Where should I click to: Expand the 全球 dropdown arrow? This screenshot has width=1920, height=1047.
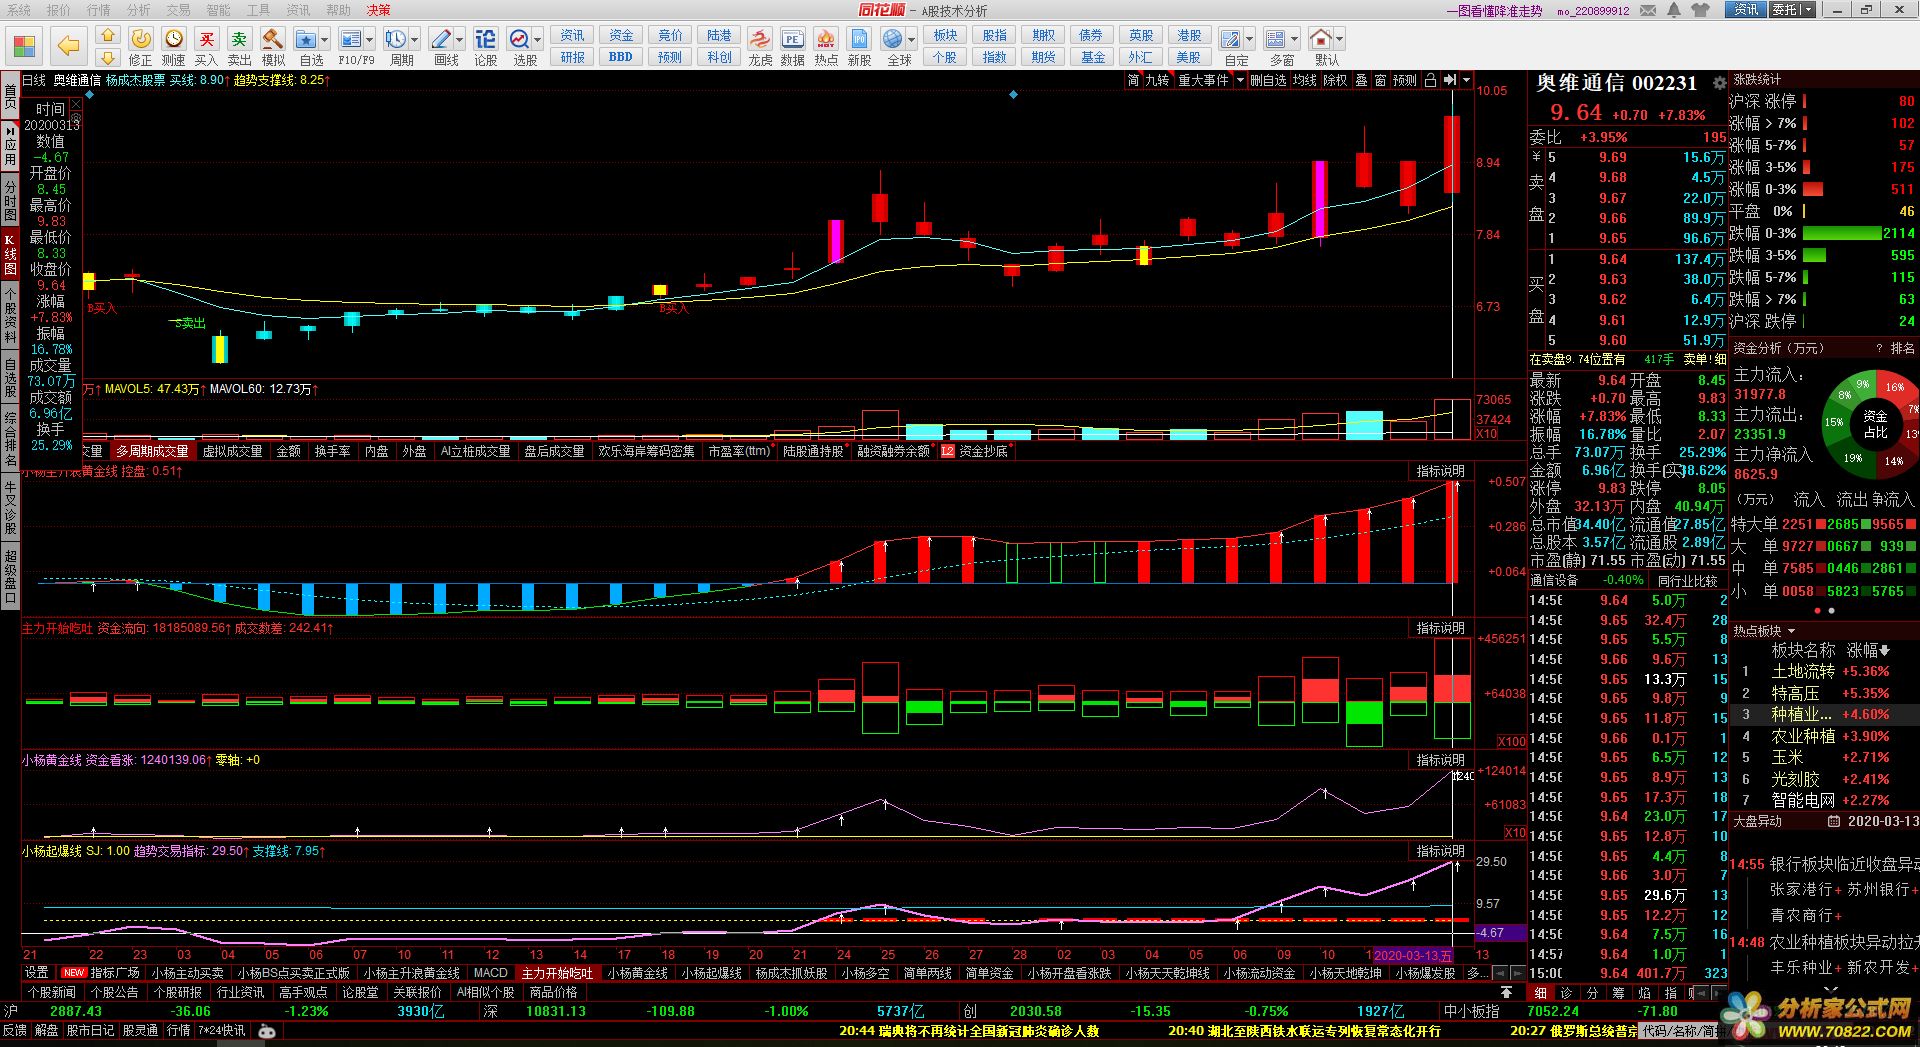pyautogui.click(x=911, y=40)
